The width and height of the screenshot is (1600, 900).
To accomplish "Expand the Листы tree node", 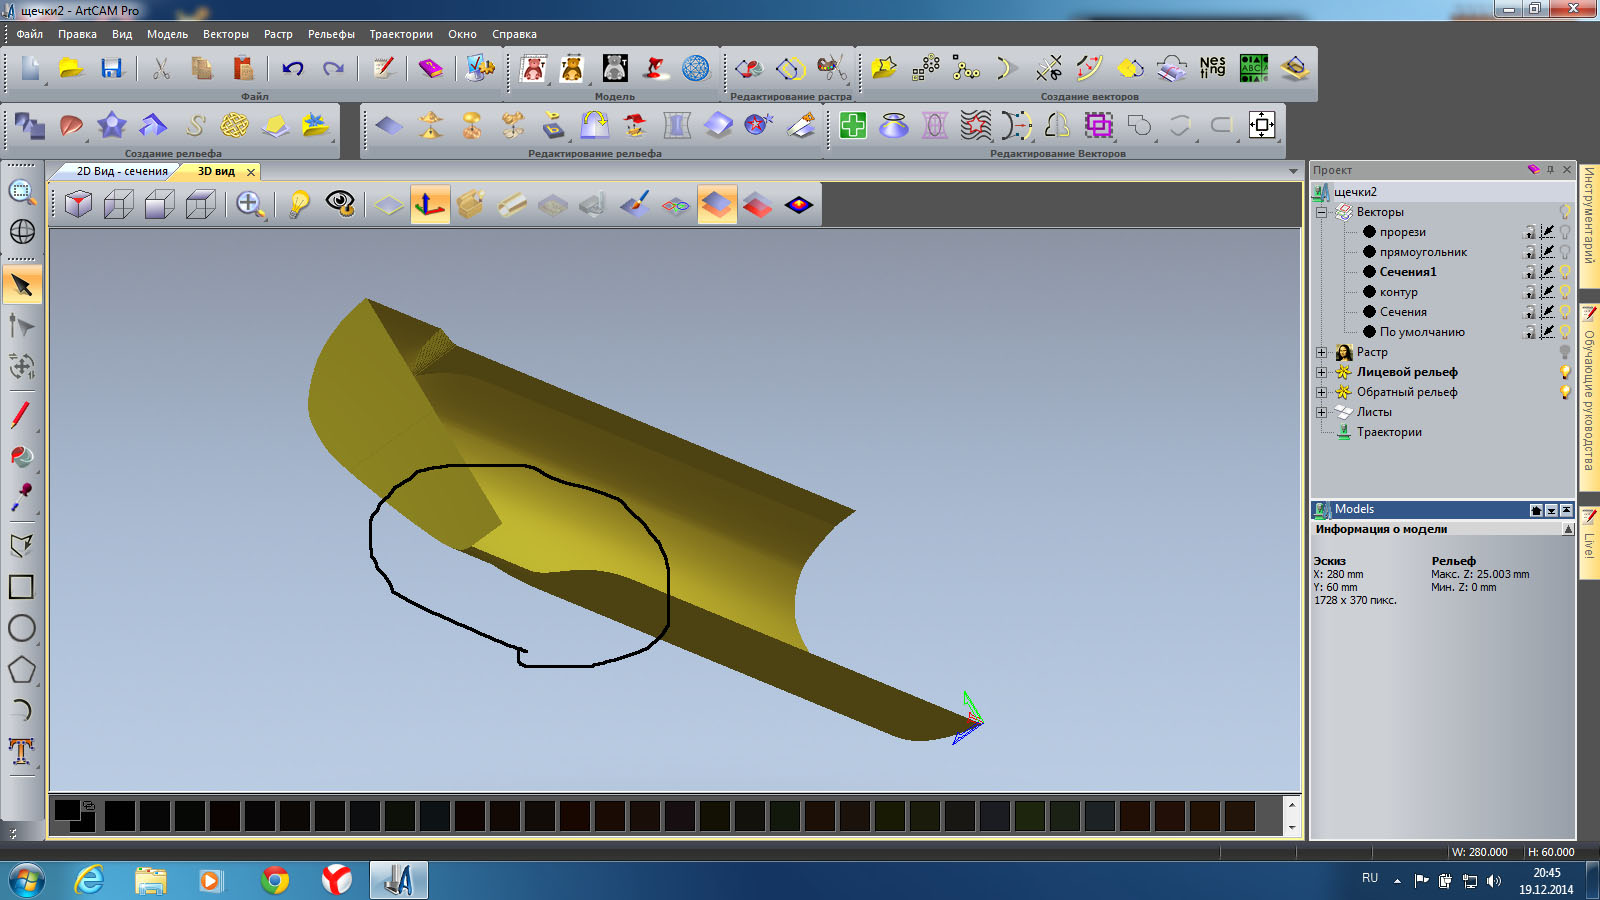I will click(1321, 412).
